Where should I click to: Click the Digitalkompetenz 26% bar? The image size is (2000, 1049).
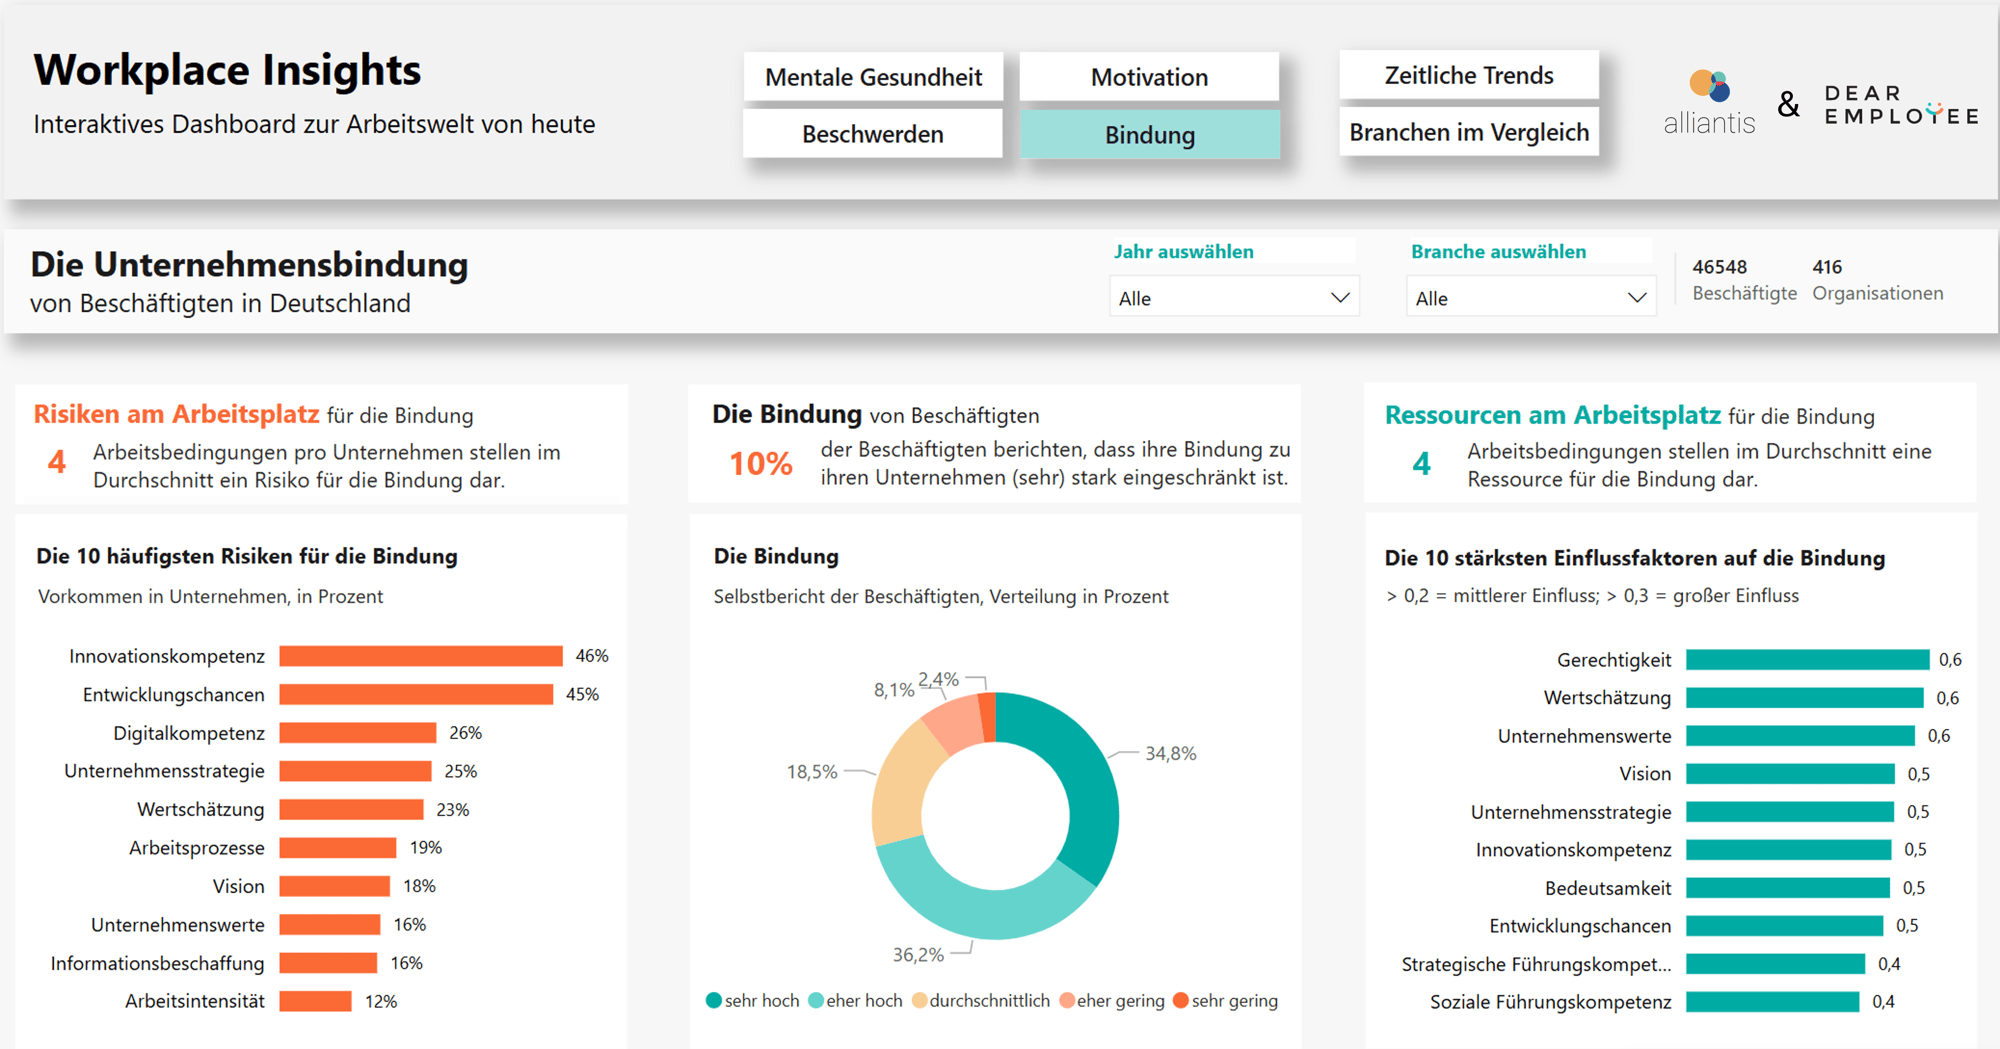click(x=358, y=733)
